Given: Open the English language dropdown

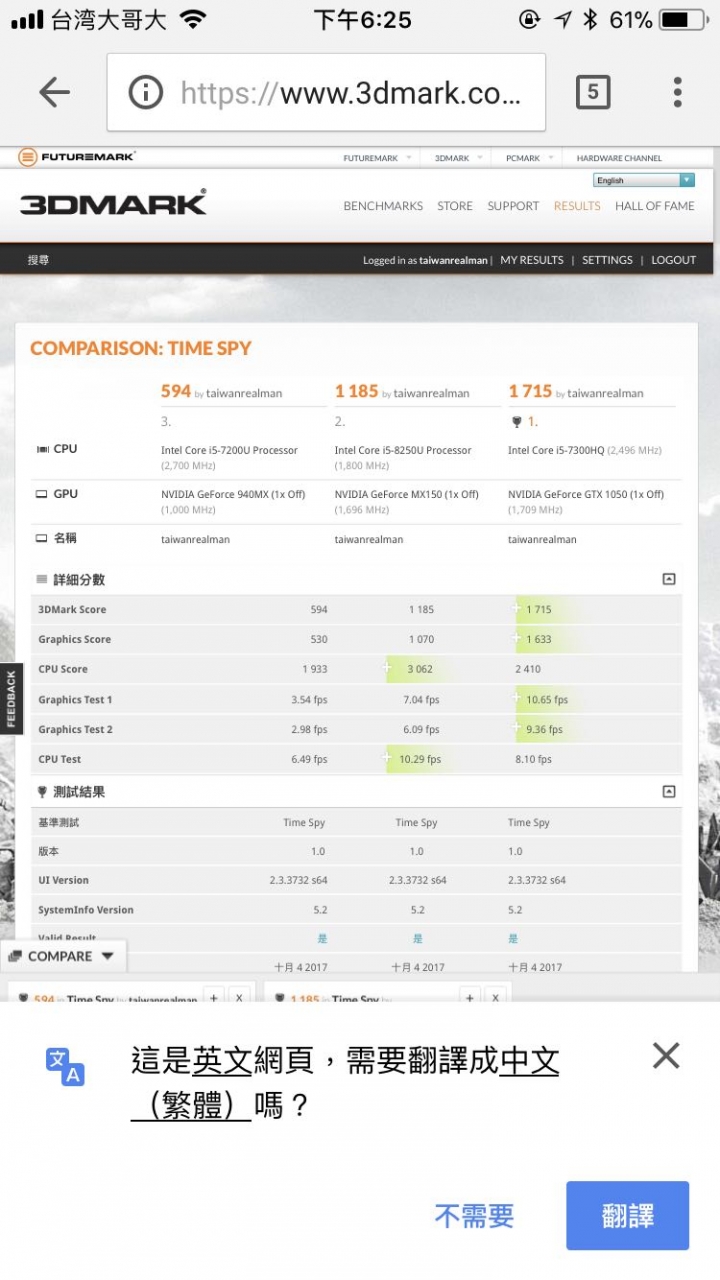Looking at the screenshot, I should [644, 180].
